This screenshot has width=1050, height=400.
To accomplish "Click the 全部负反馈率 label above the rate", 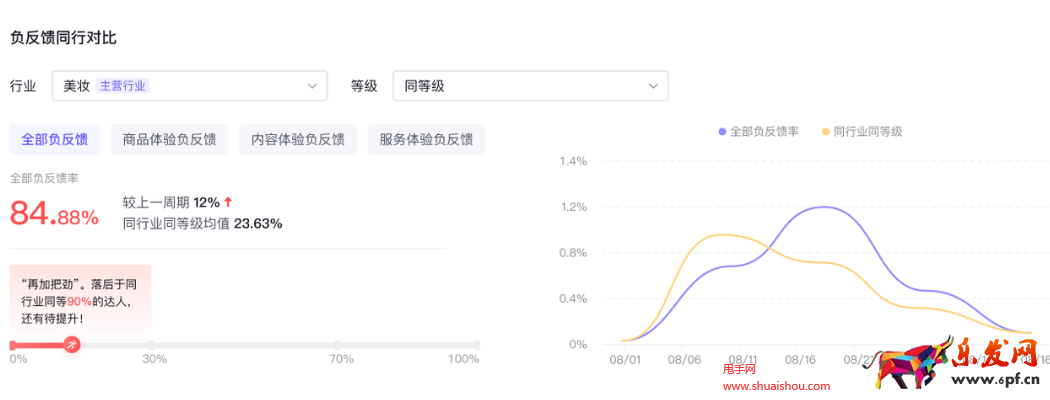I will click(x=45, y=178).
